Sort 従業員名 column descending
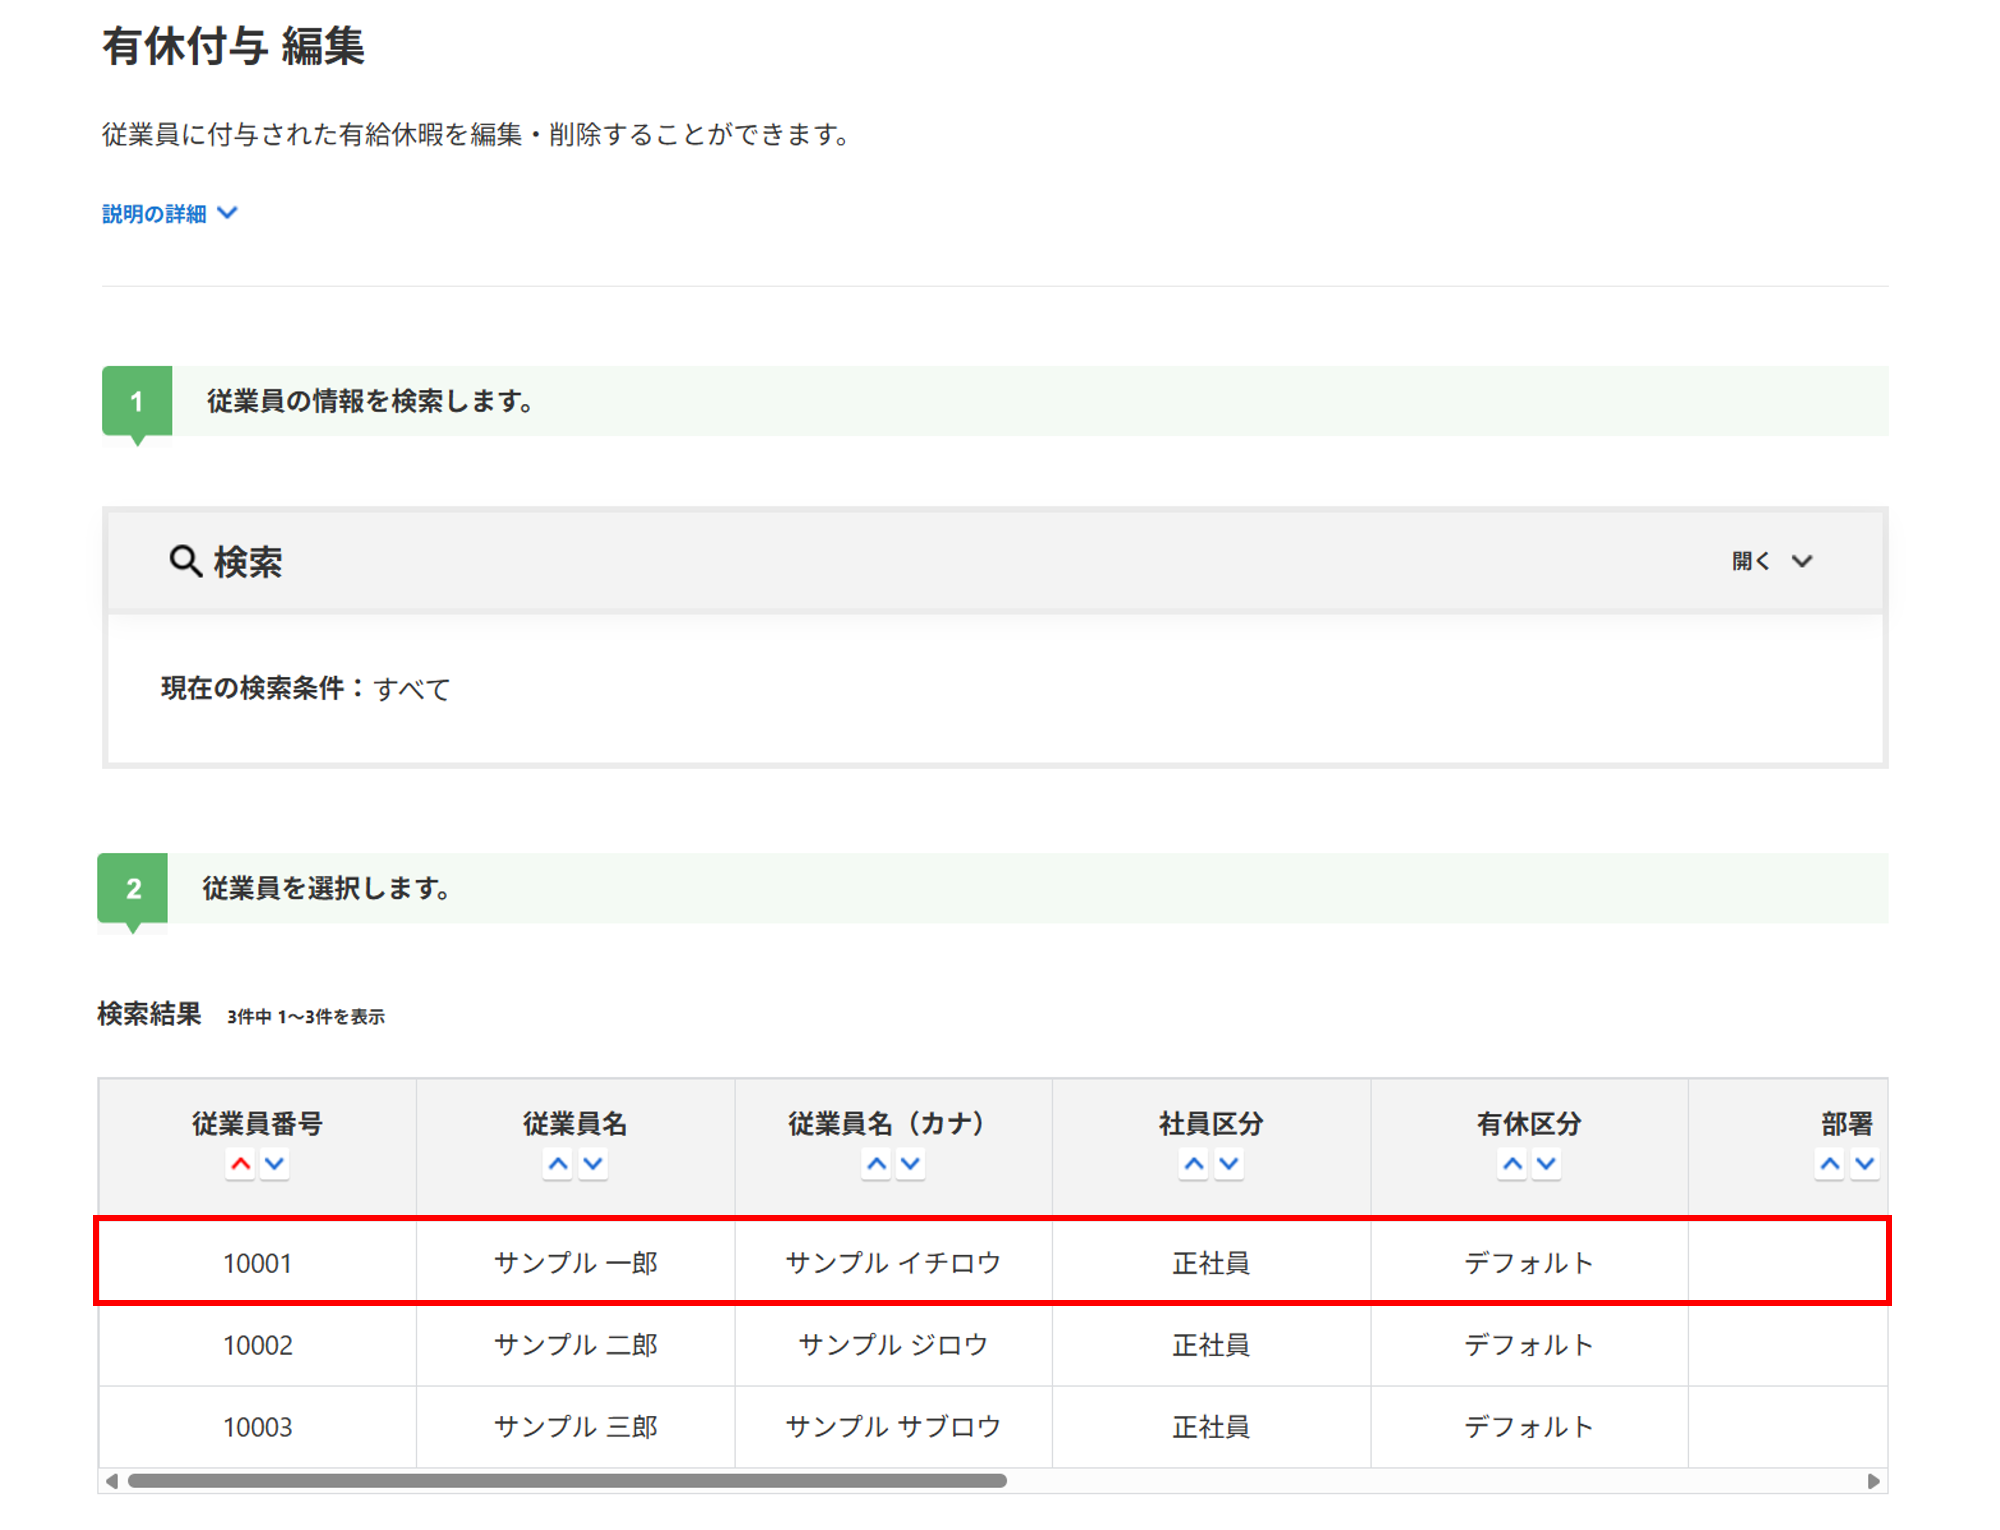The width and height of the screenshot is (2000, 1530). (593, 1164)
